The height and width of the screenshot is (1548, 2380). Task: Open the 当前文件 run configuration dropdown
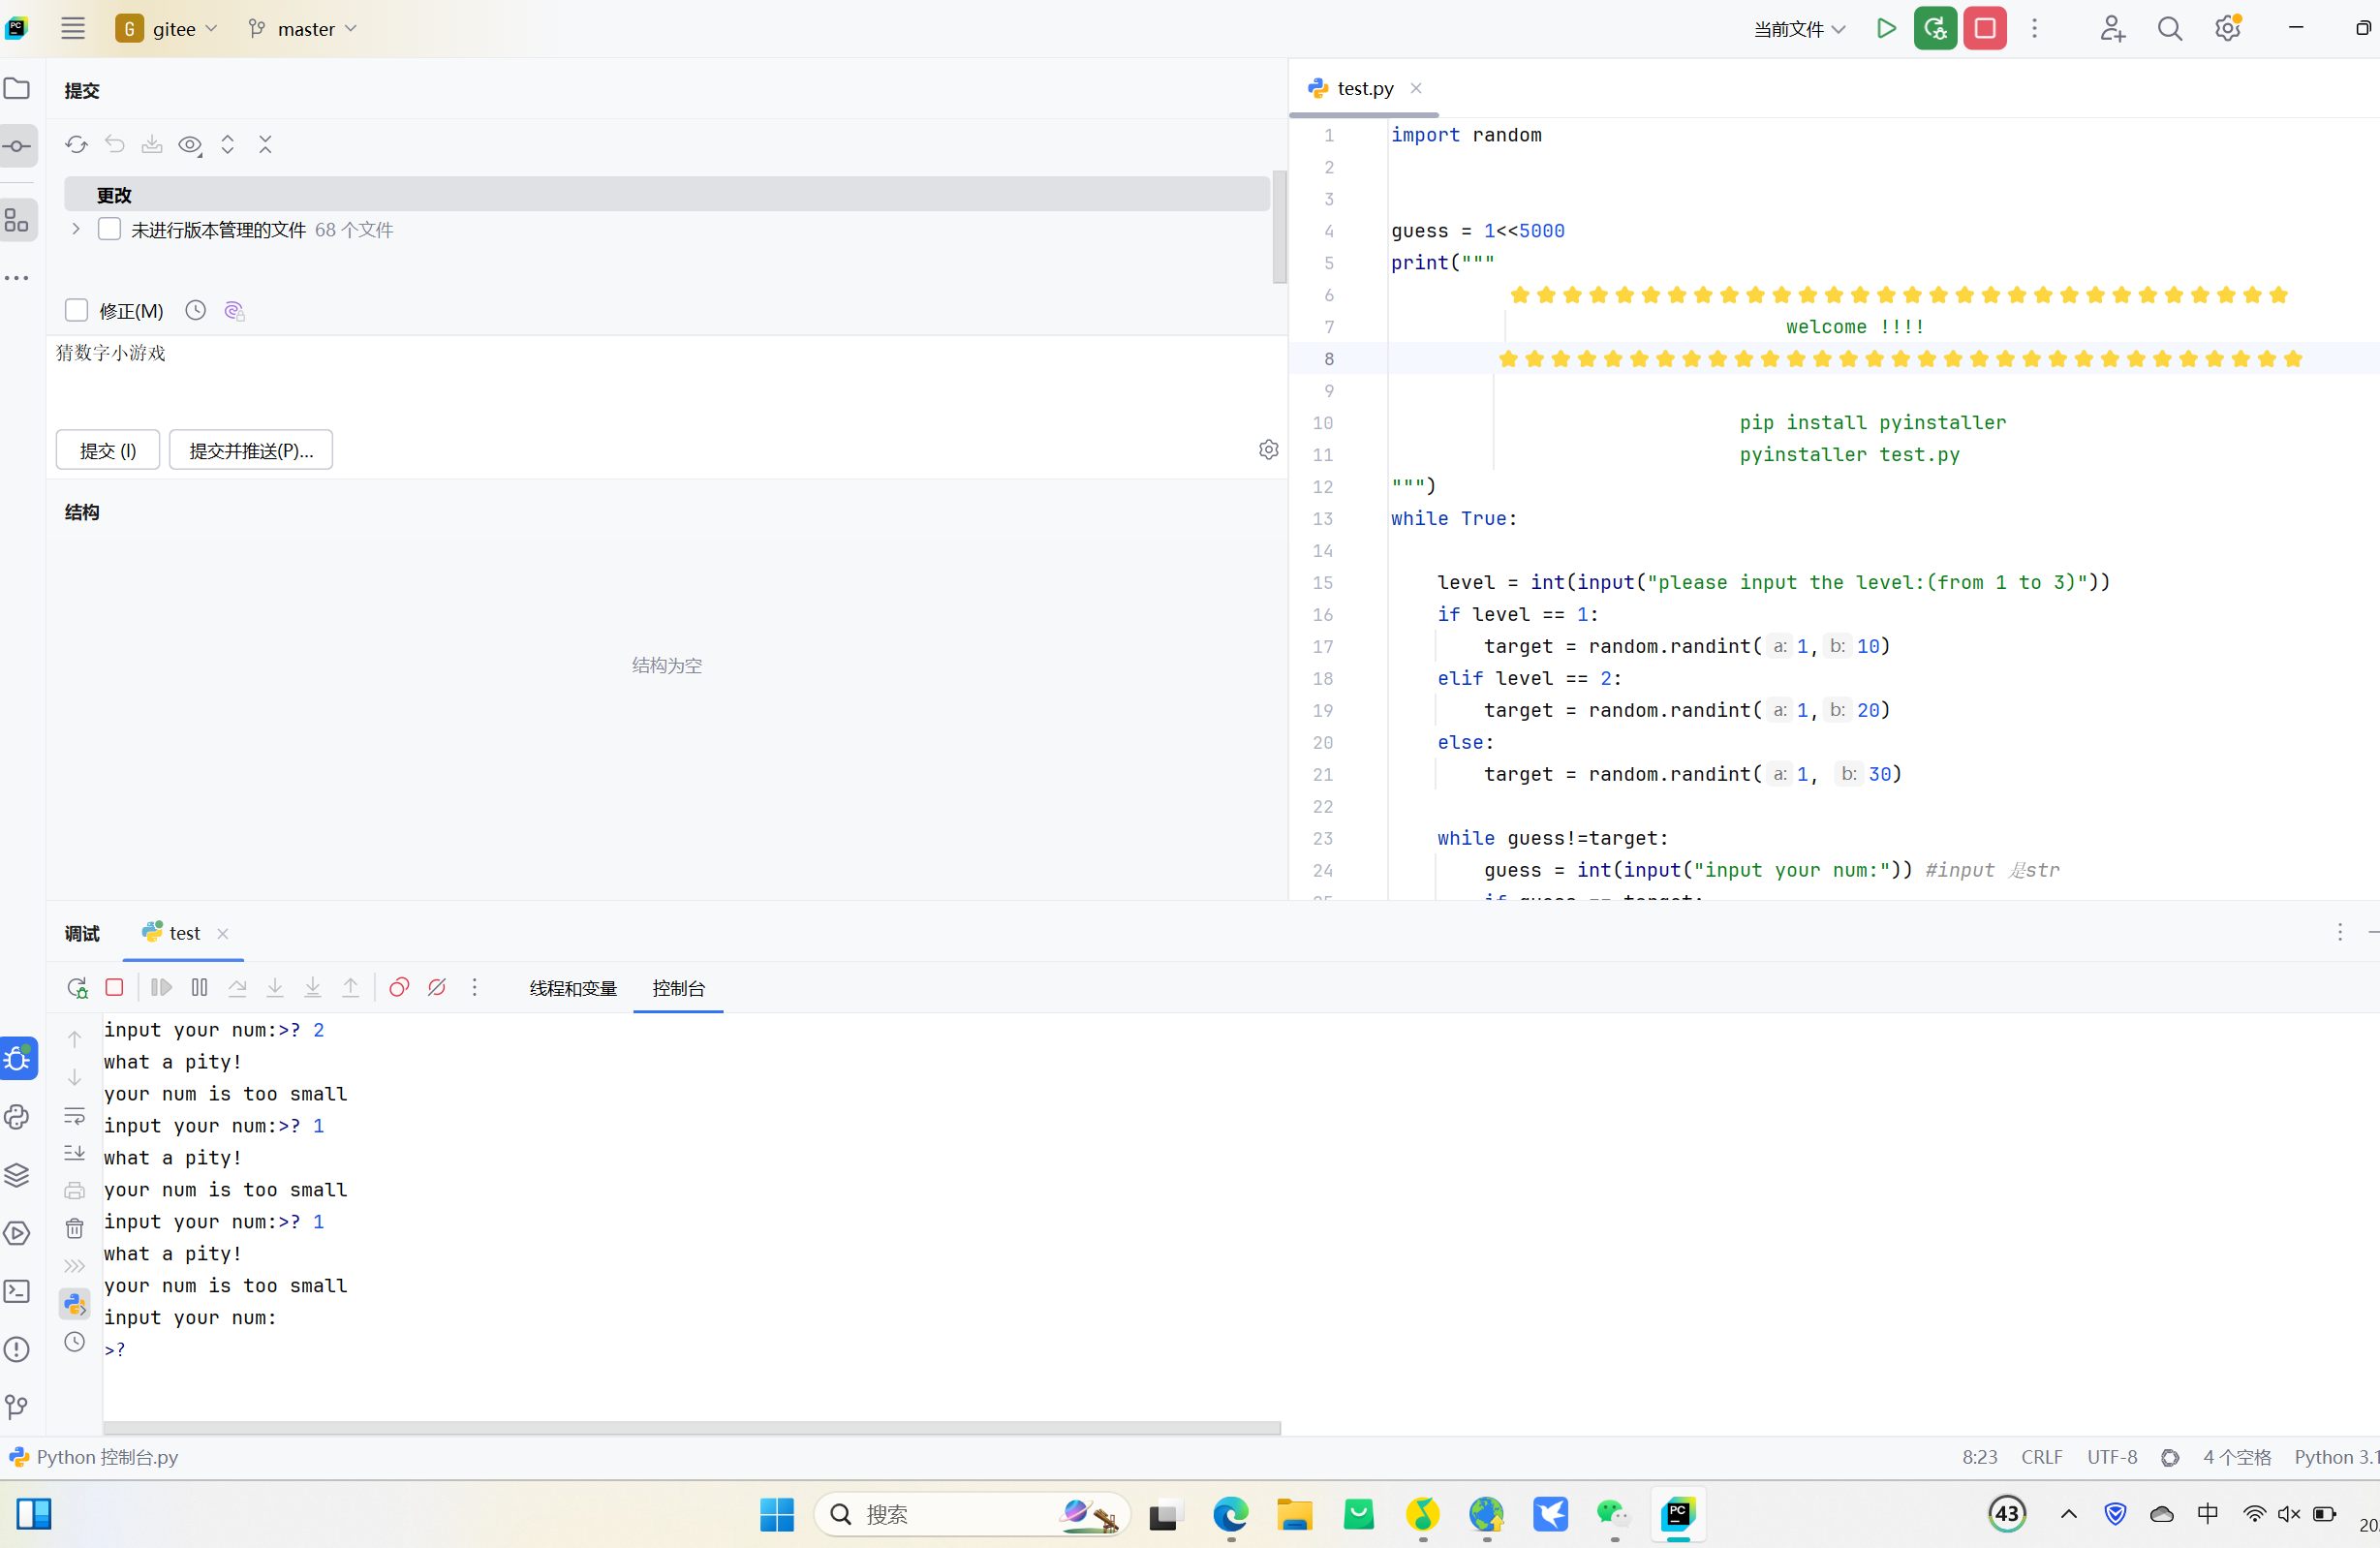click(x=1799, y=28)
